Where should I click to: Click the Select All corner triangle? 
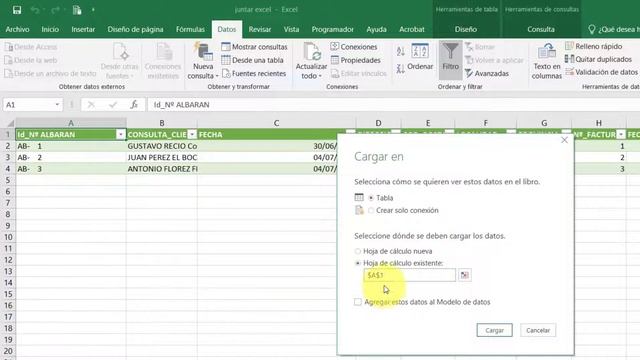pos(10,123)
